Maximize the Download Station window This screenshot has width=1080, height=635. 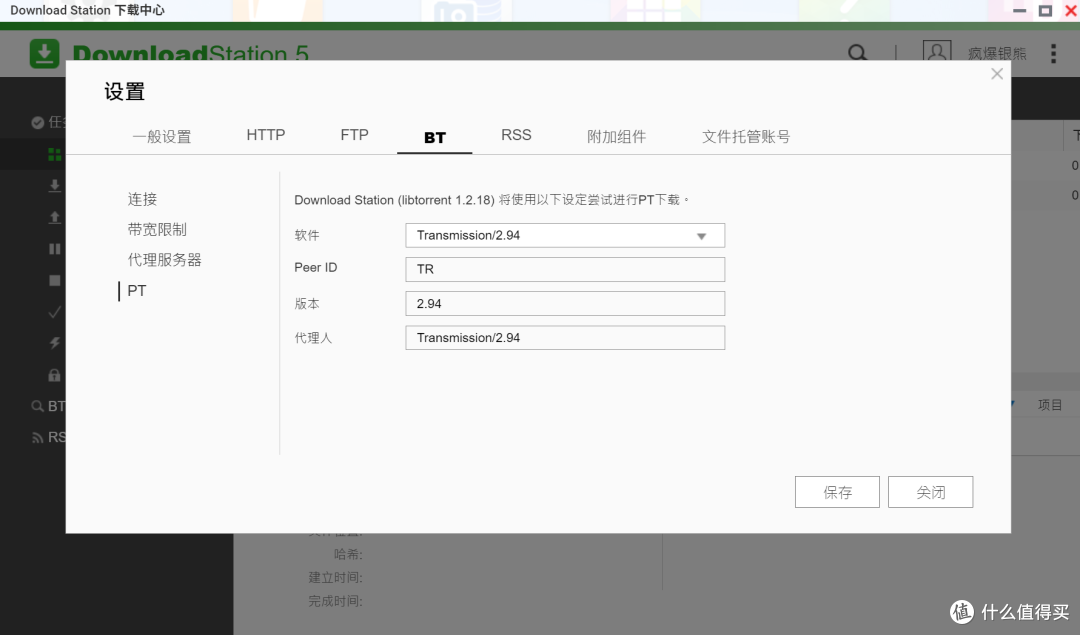point(1045,10)
